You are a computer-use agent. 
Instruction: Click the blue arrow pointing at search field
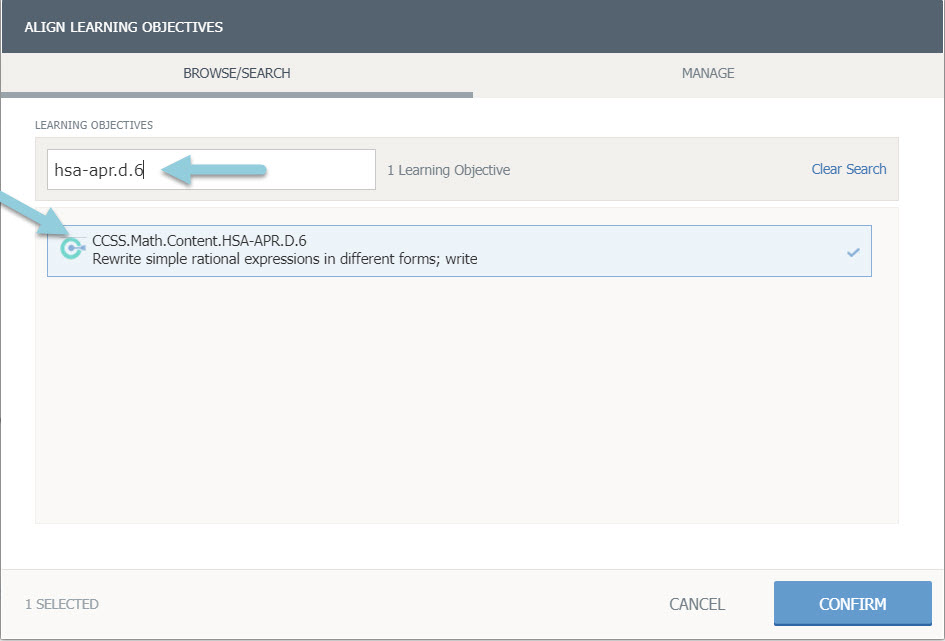(x=215, y=172)
